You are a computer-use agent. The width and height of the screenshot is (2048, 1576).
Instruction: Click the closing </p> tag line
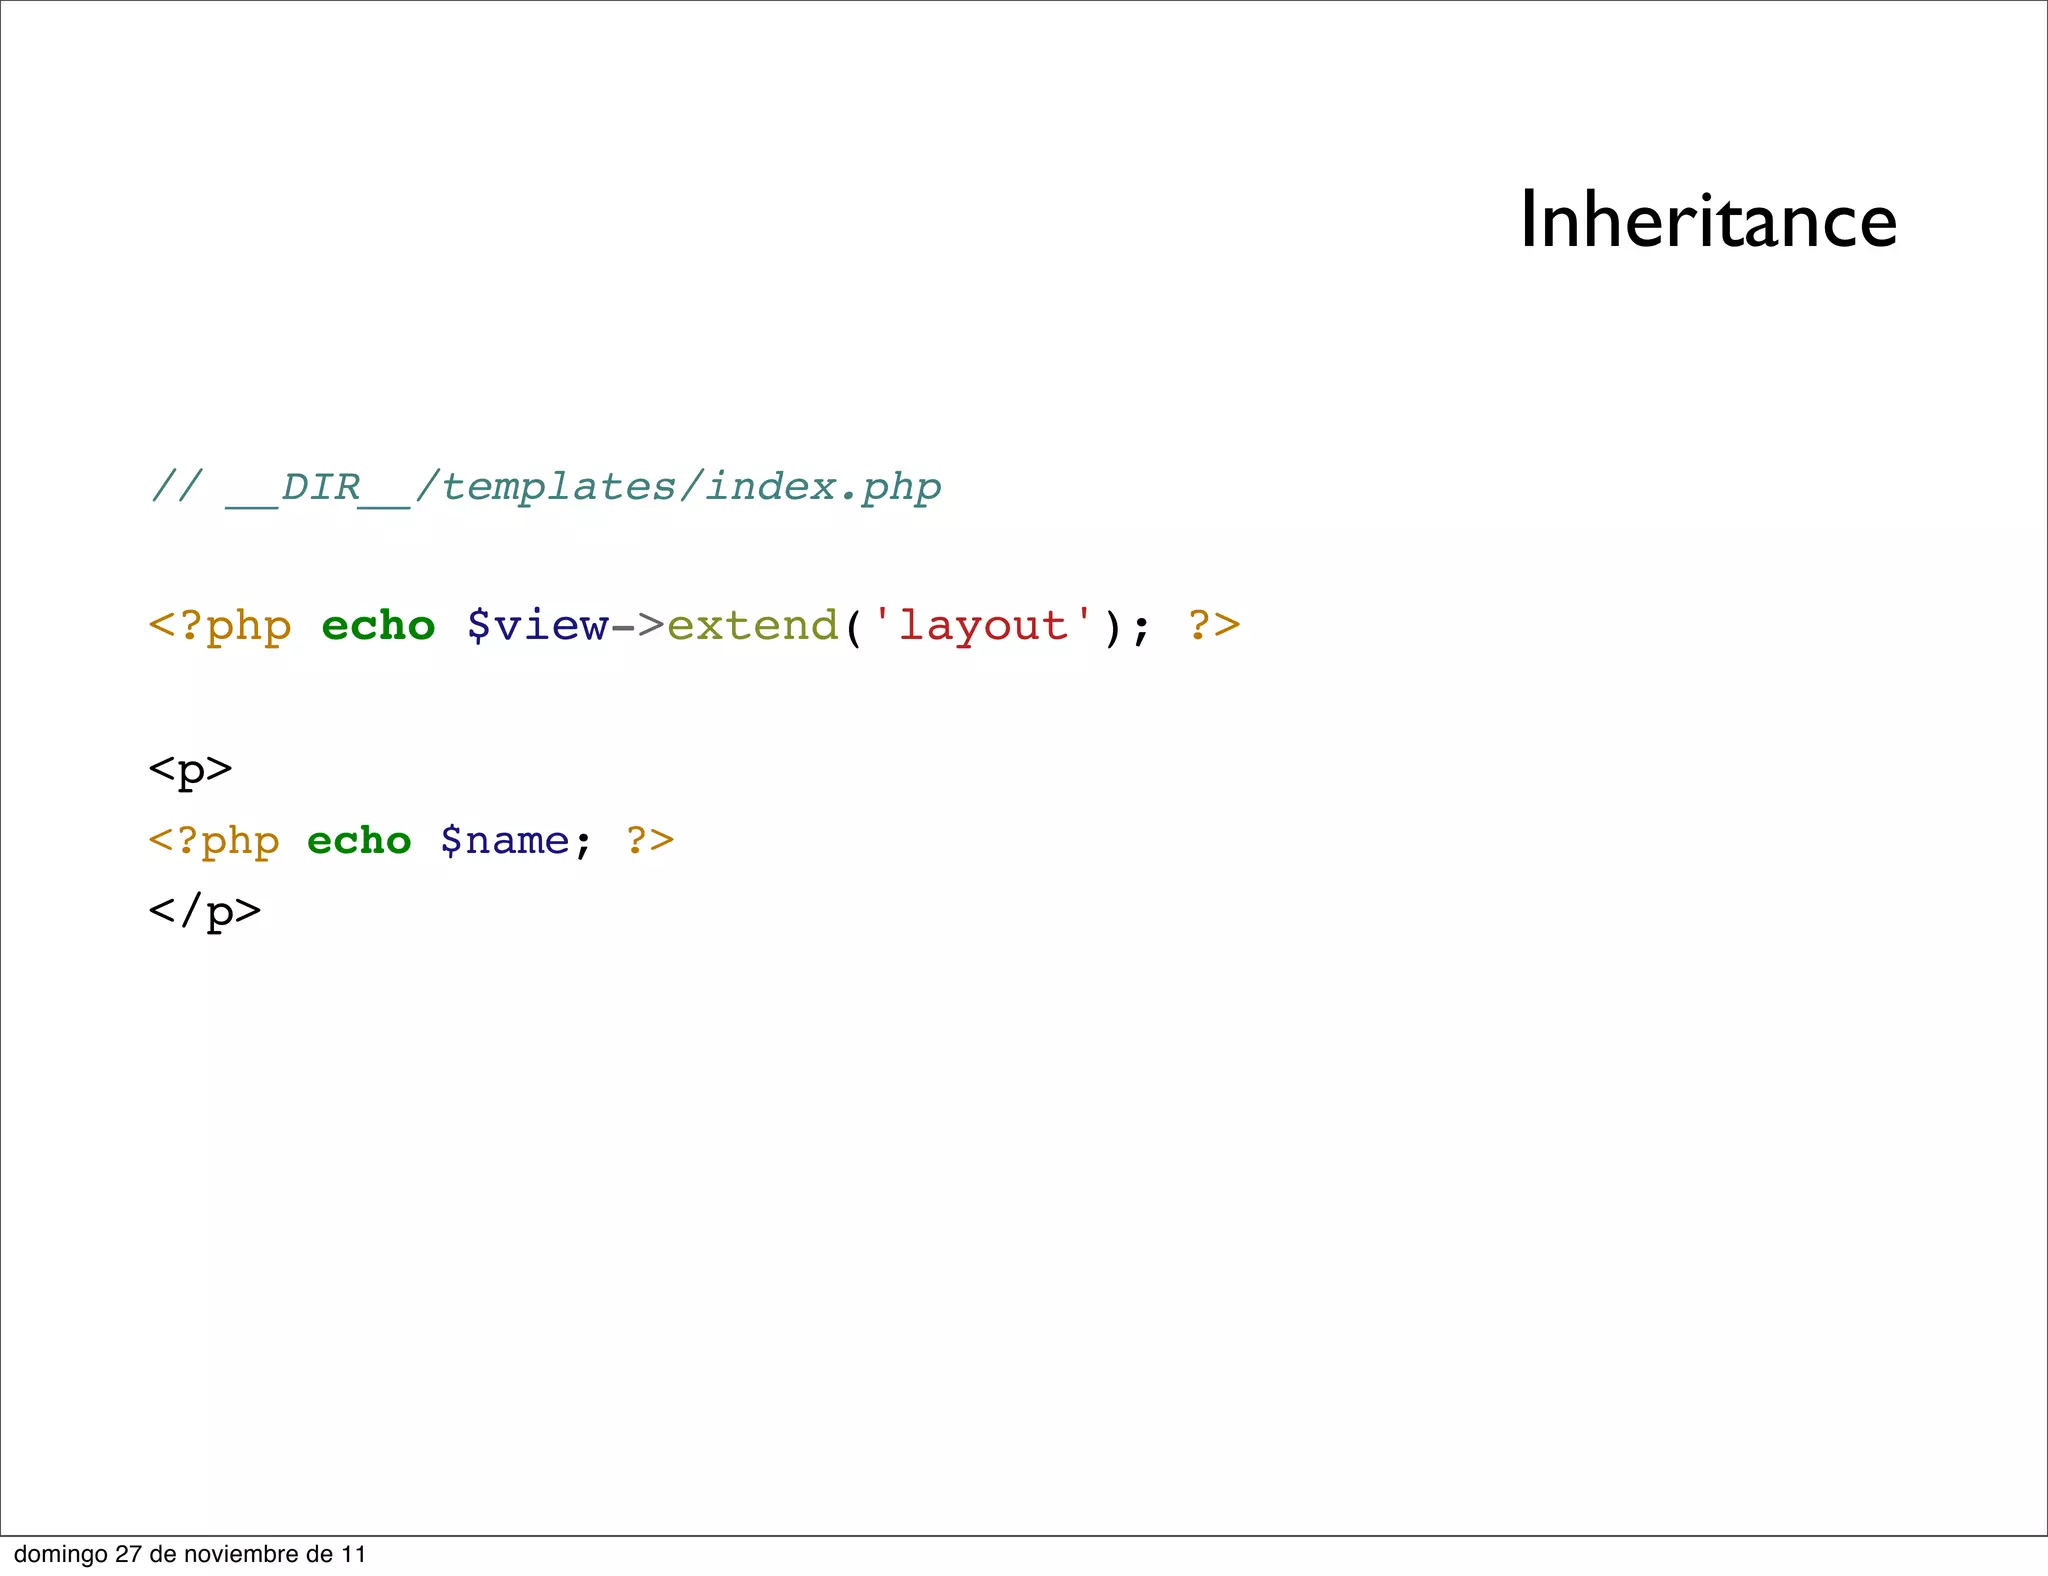pyautogui.click(x=205, y=911)
